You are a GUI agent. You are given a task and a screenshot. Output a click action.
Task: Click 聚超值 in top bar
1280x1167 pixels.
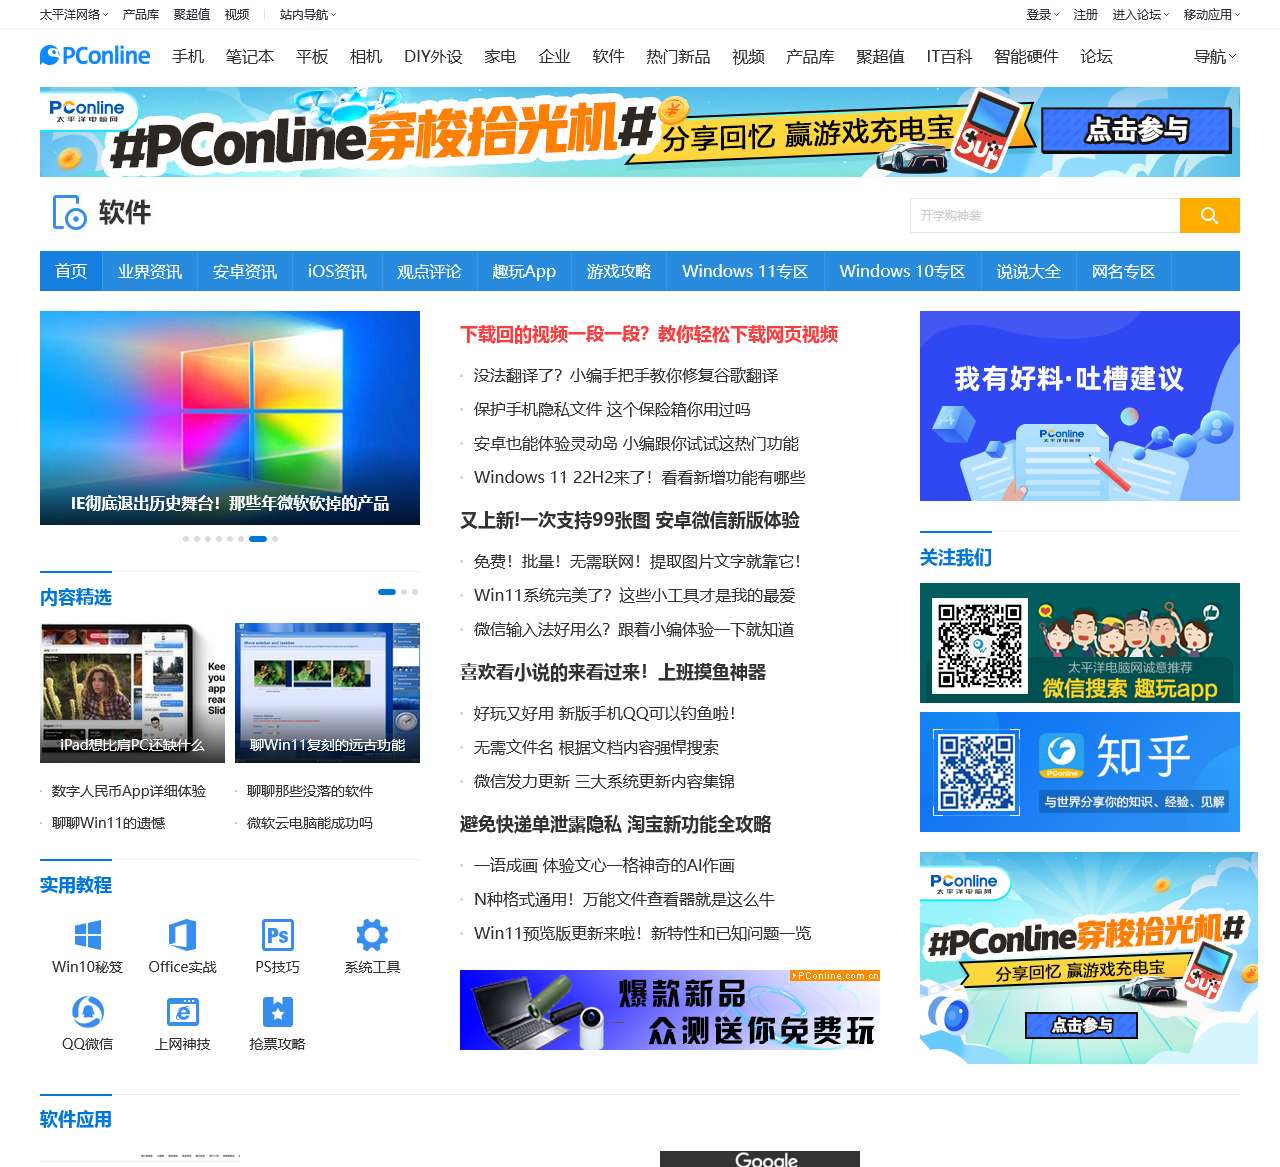point(191,14)
